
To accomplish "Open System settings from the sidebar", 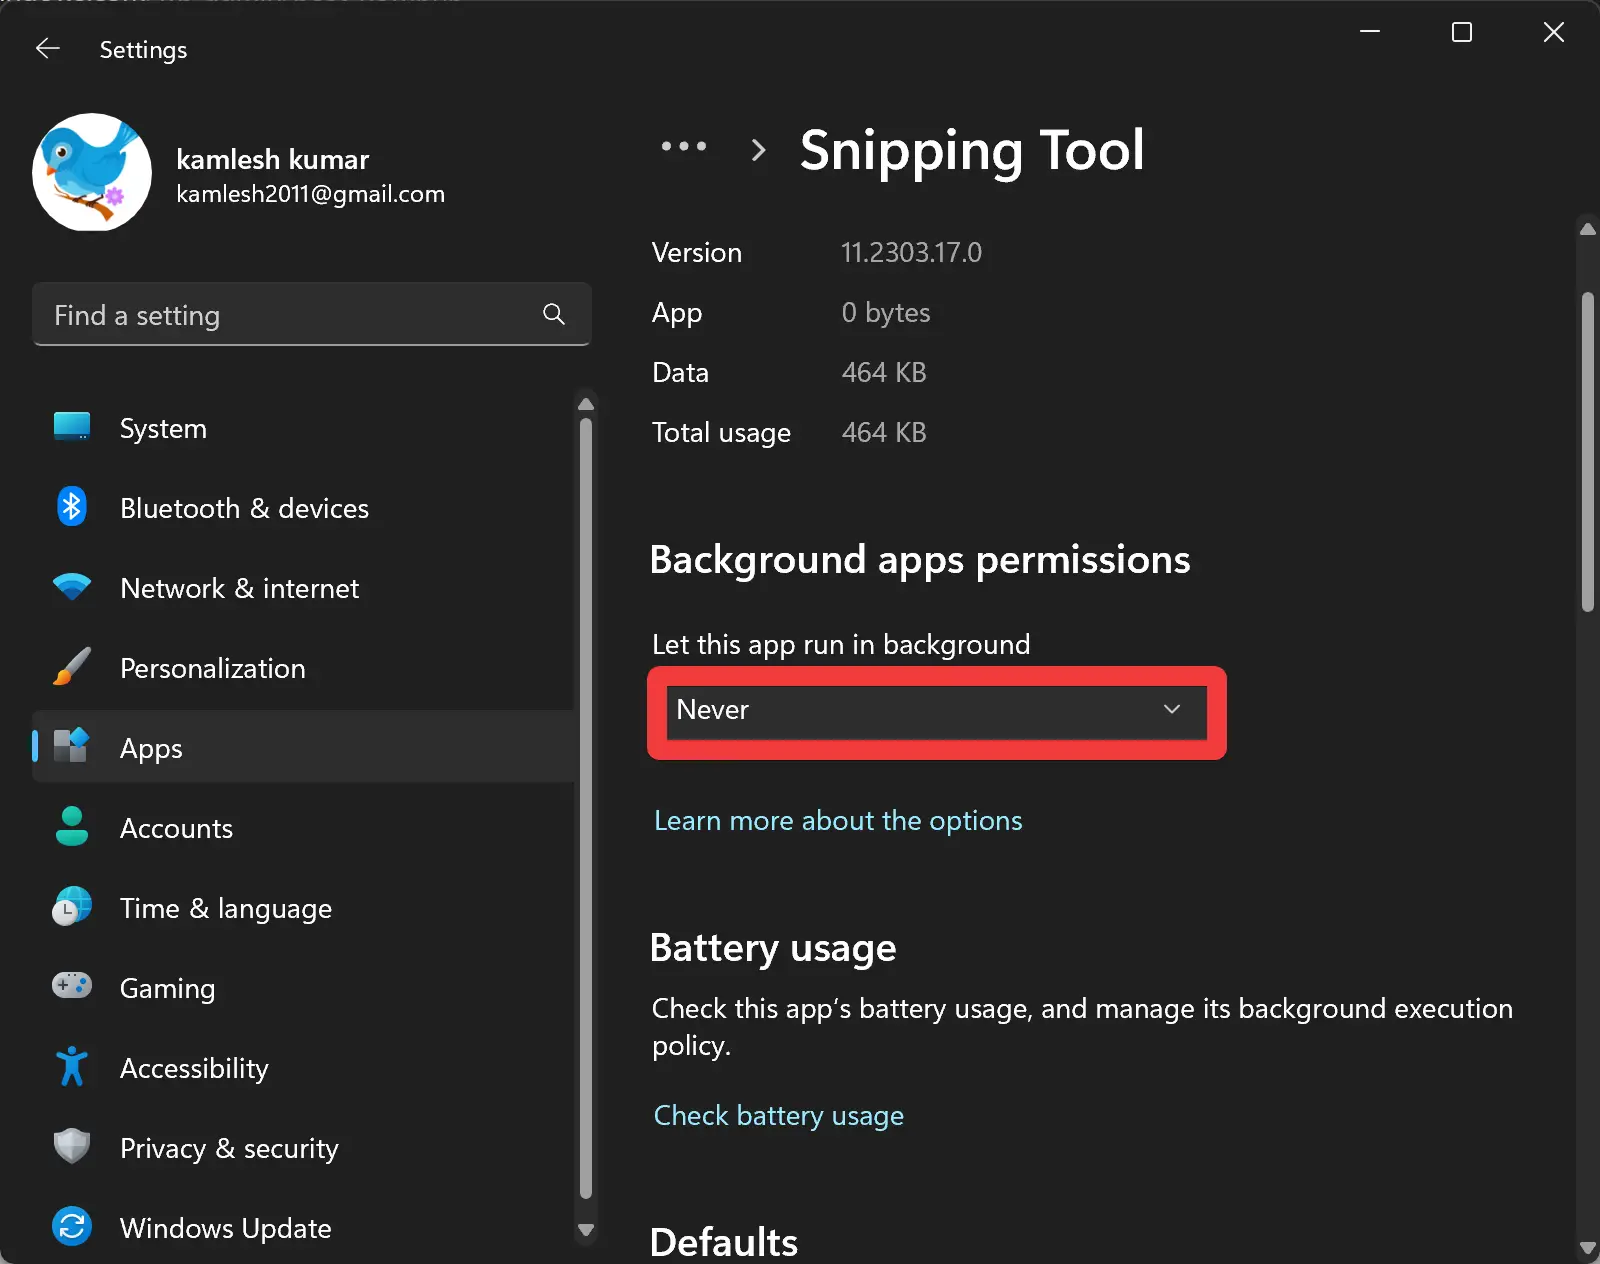I will [162, 428].
